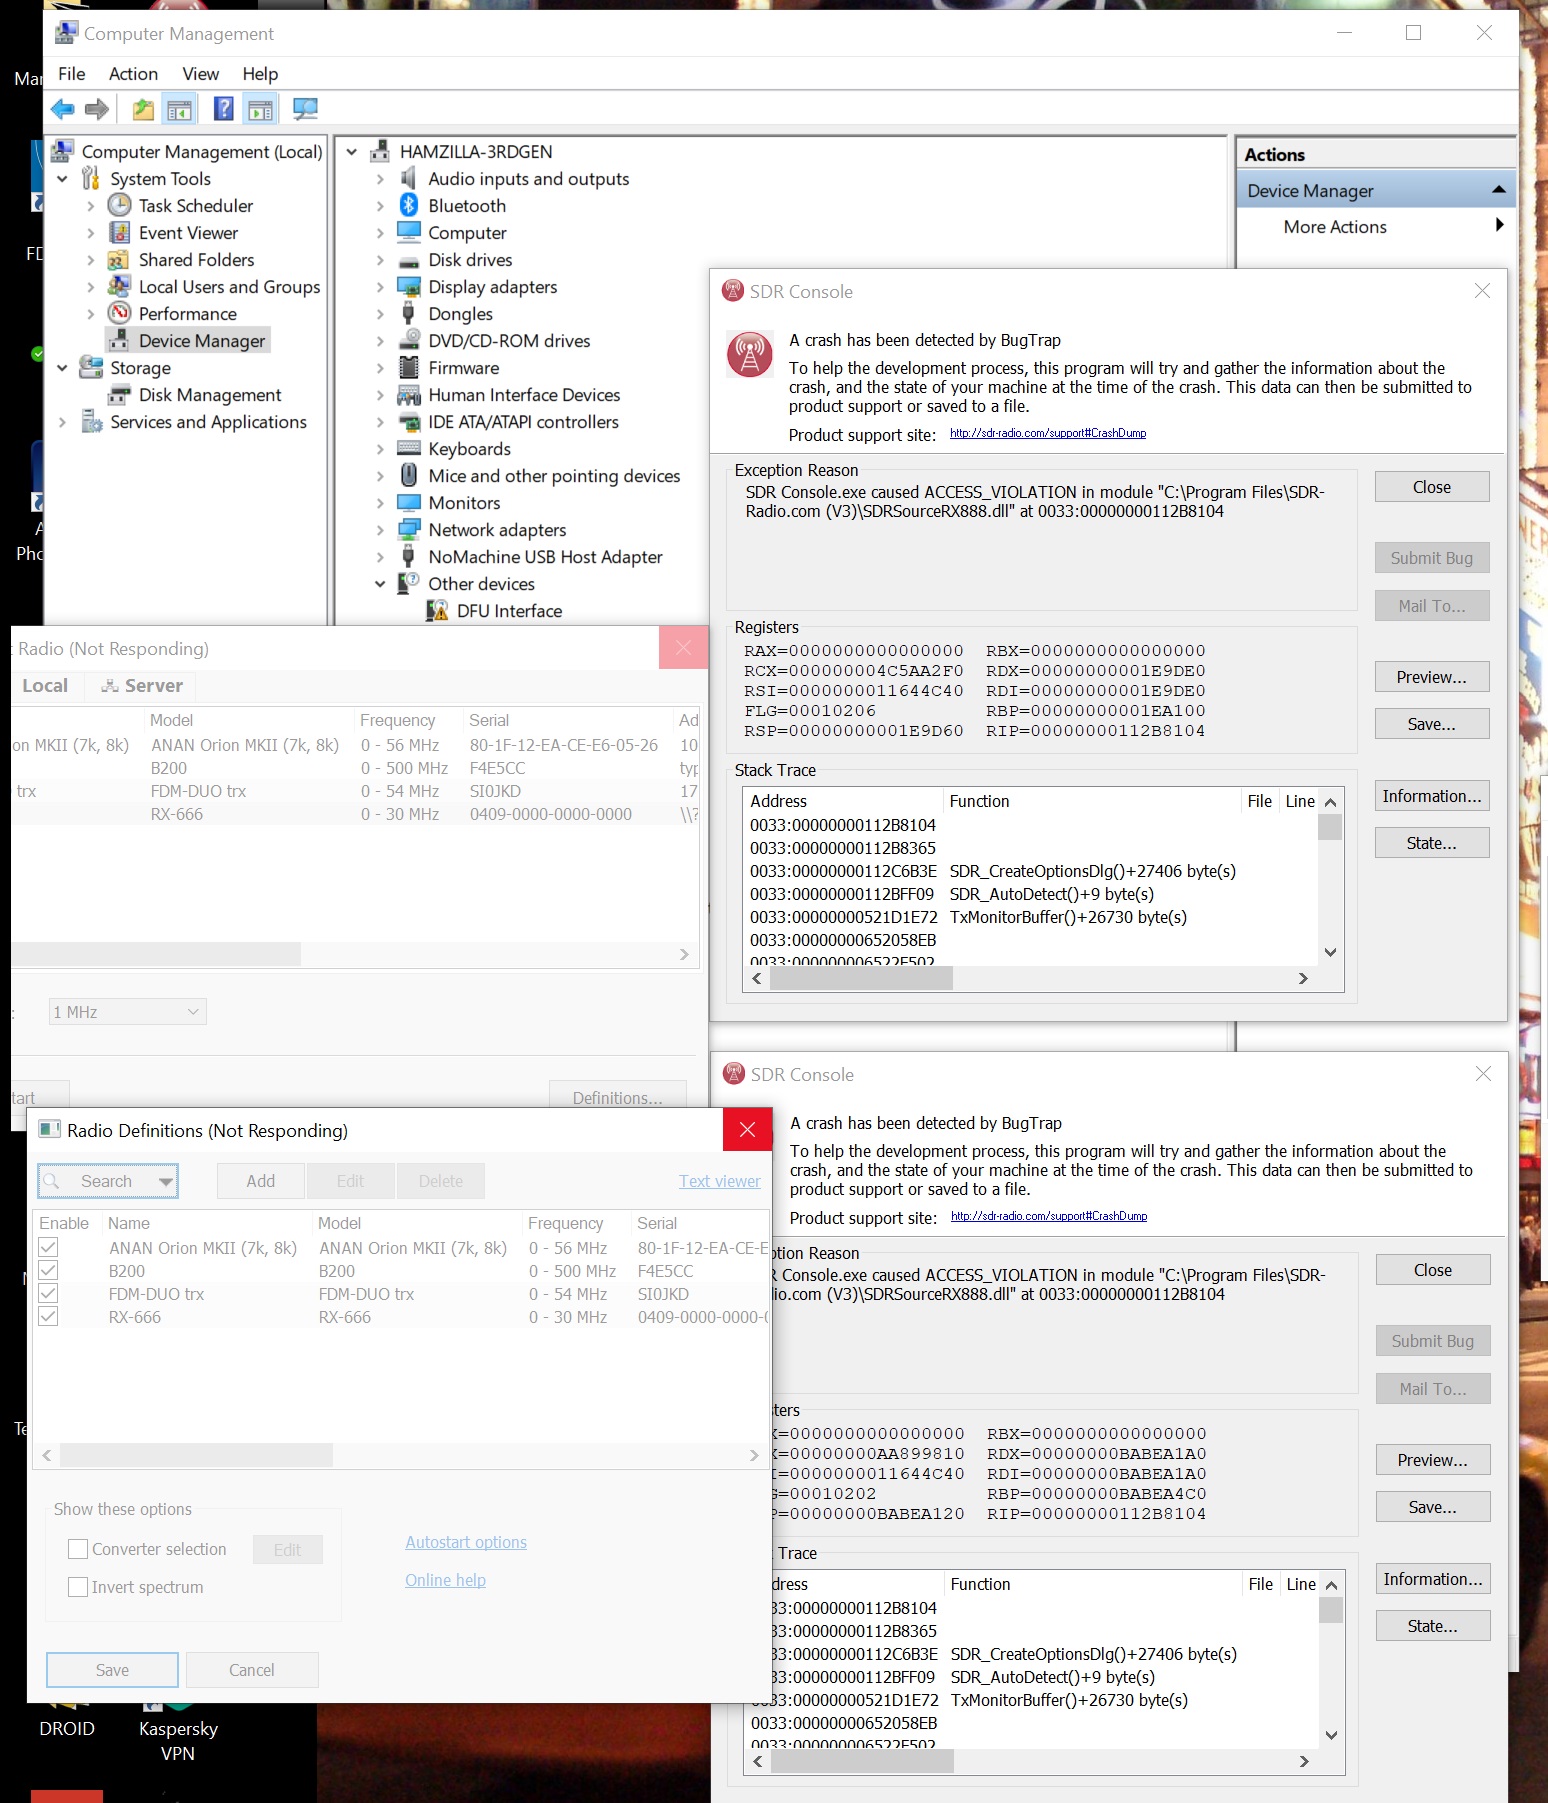Screen dimensions: 1548x1803
Task: Click the Bluetooth device category icon
Action: tap(409, 206)
